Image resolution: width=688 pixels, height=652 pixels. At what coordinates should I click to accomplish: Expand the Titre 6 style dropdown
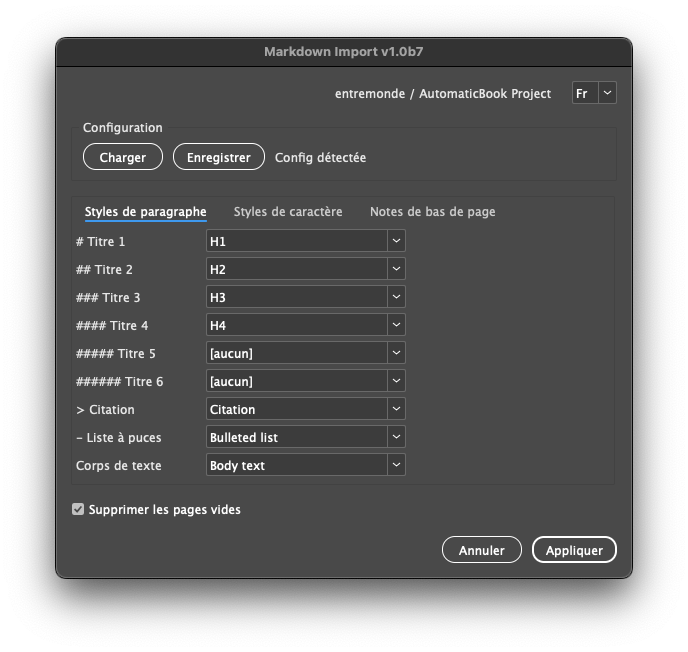coord(396,381)
